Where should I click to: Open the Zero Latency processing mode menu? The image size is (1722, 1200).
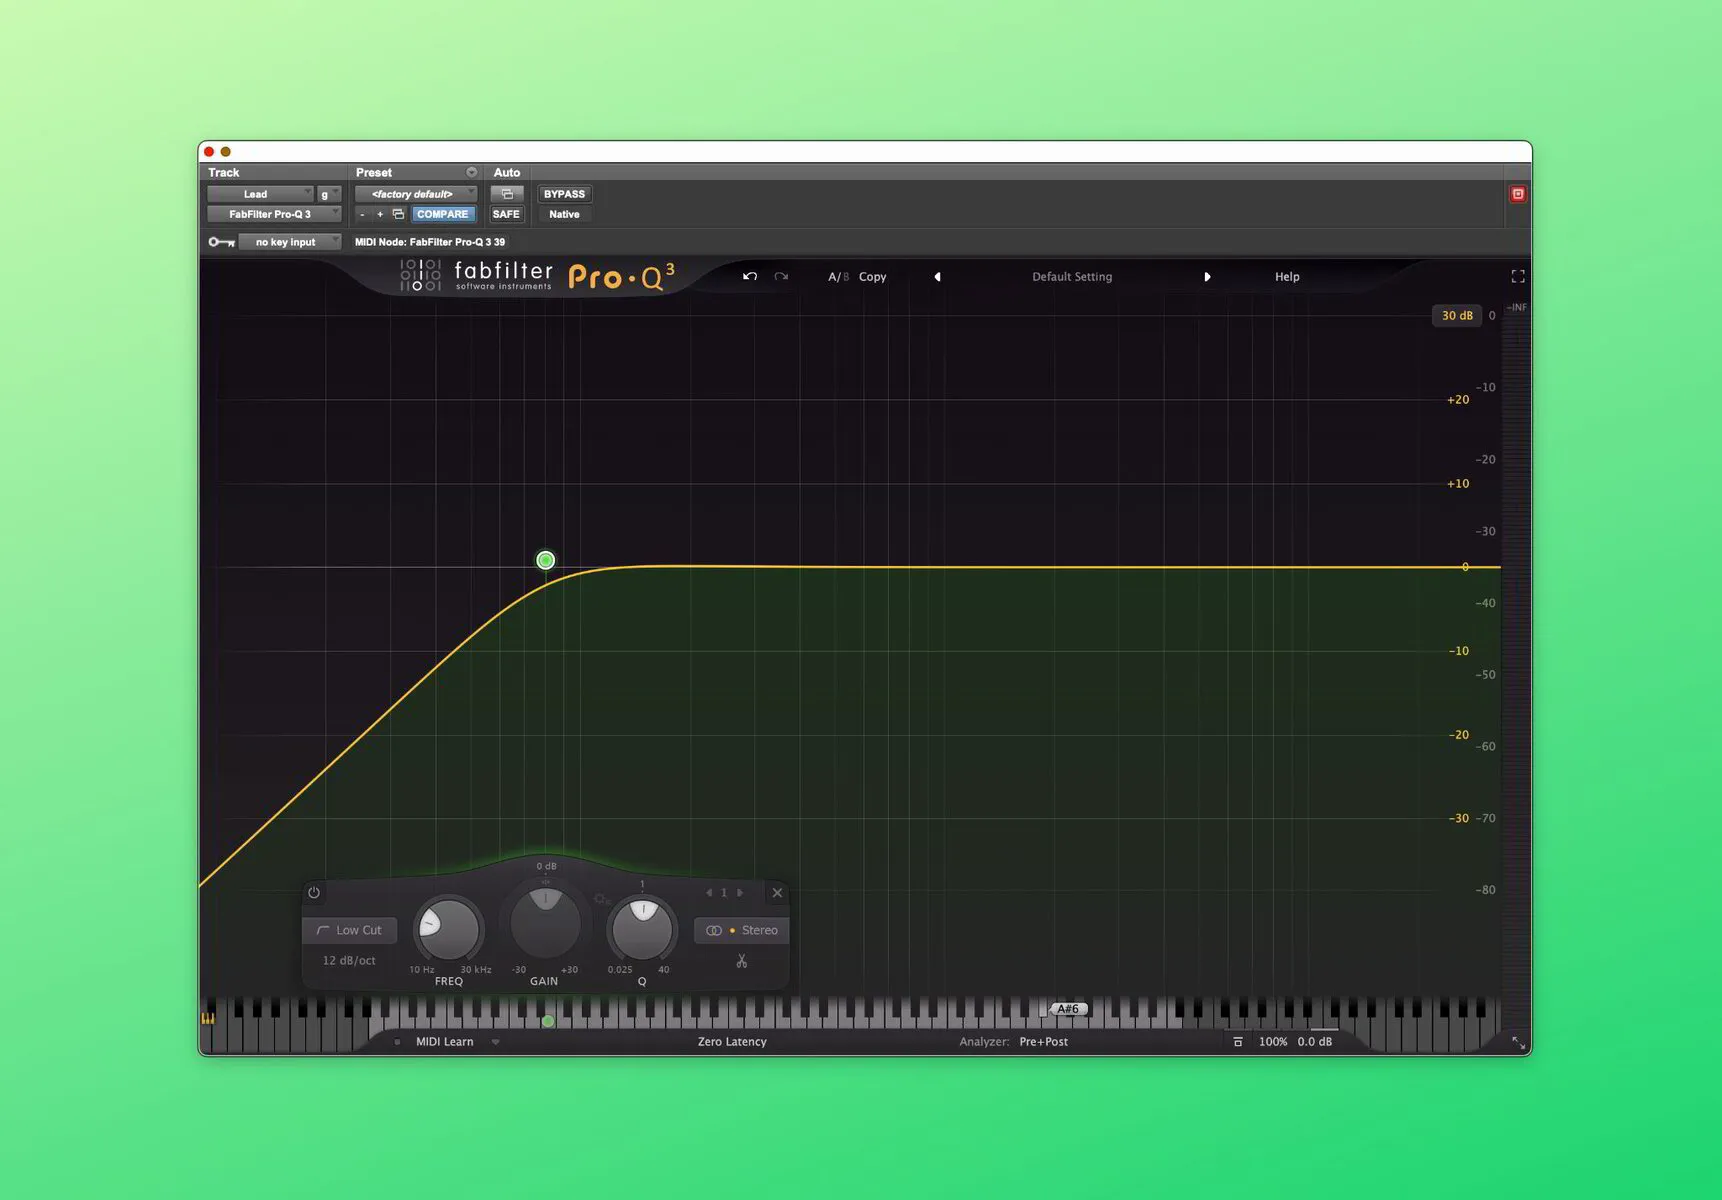[732, 1042]
